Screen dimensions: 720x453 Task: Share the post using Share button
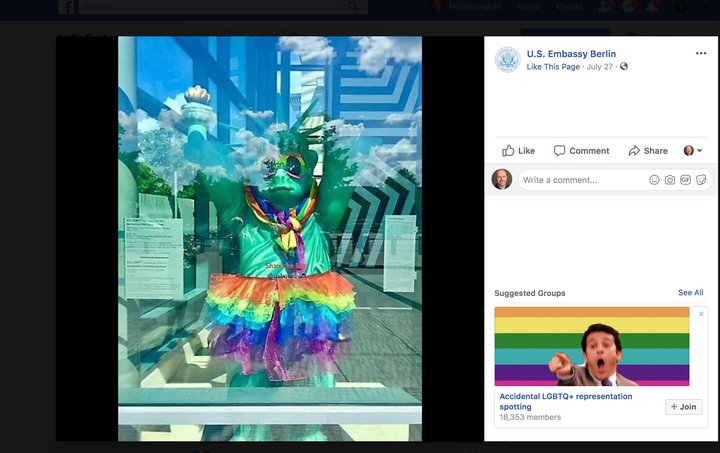648,151
